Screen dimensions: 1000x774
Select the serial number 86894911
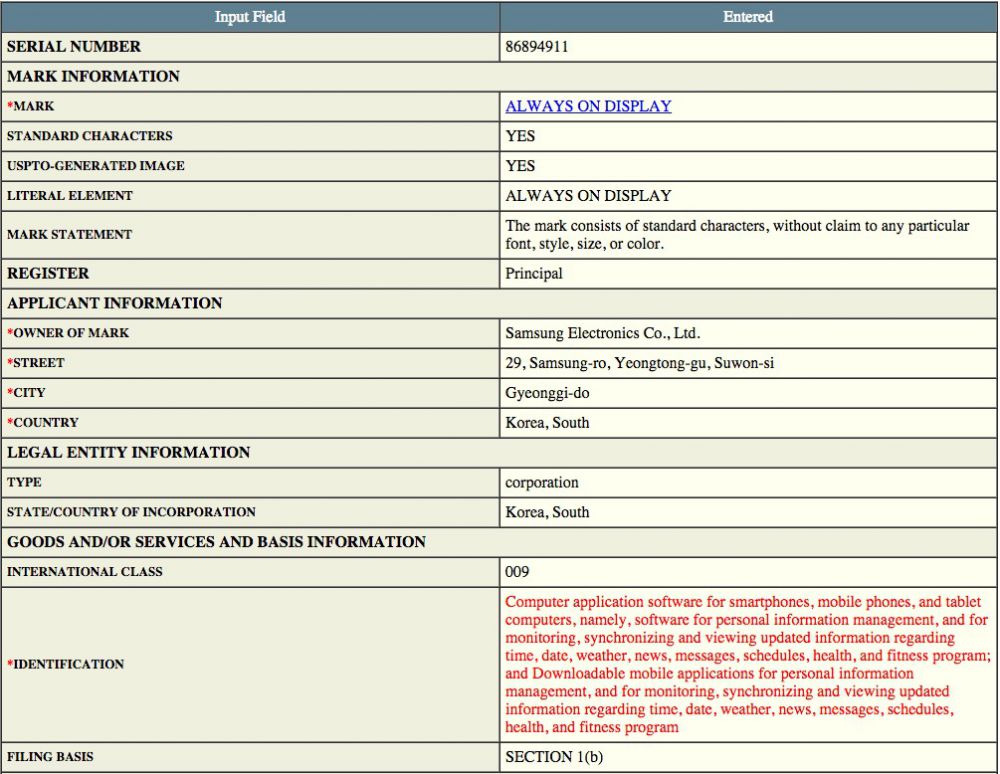pos(536,47)
